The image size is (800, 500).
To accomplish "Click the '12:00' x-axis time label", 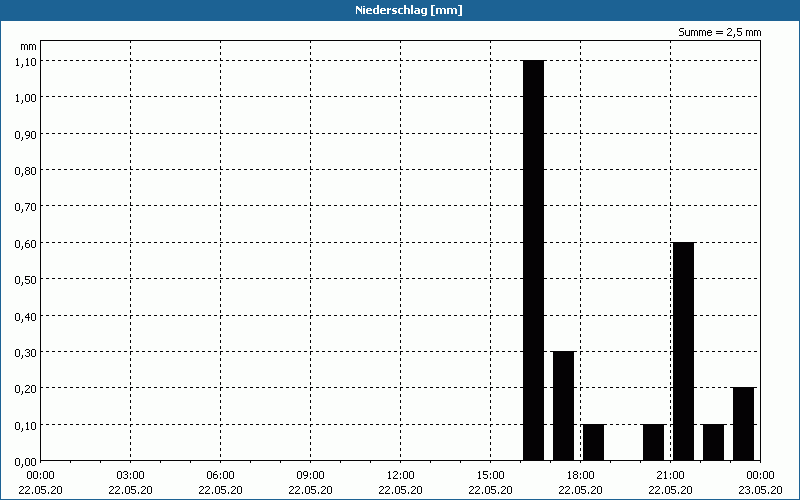I will point(401,476).
